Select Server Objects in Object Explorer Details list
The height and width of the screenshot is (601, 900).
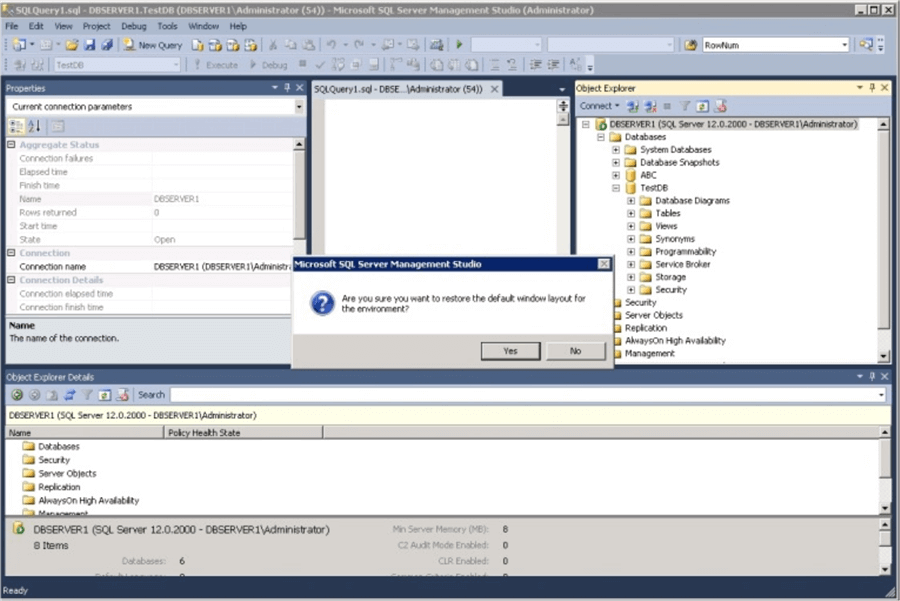pos(67,474)
